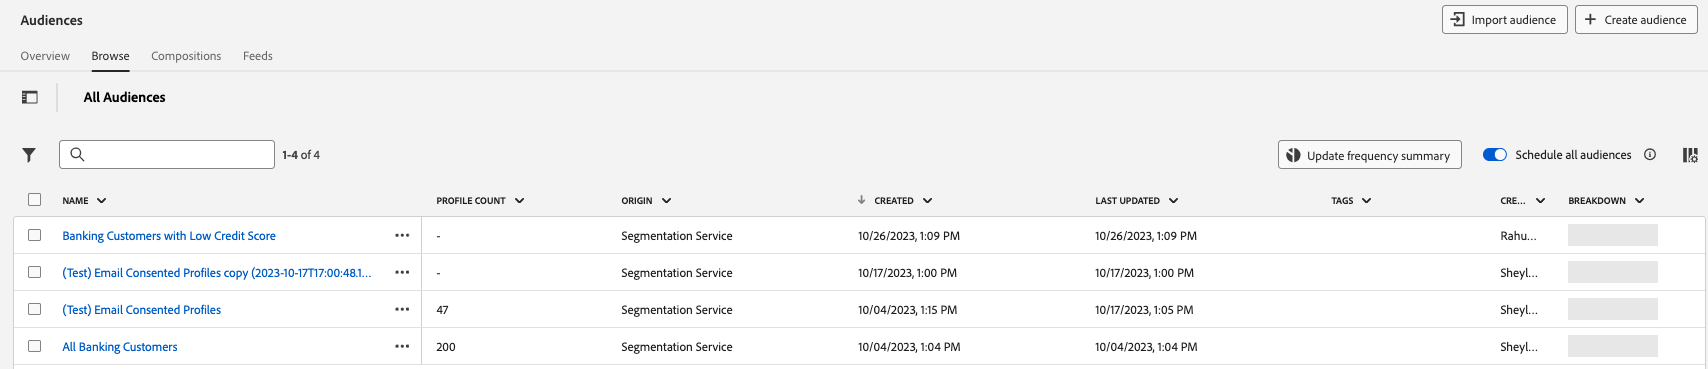Image resolution: width=1708 pixels, height=369 pixels.
Task: Switch to the Browse tab
Action: (110, 56)
